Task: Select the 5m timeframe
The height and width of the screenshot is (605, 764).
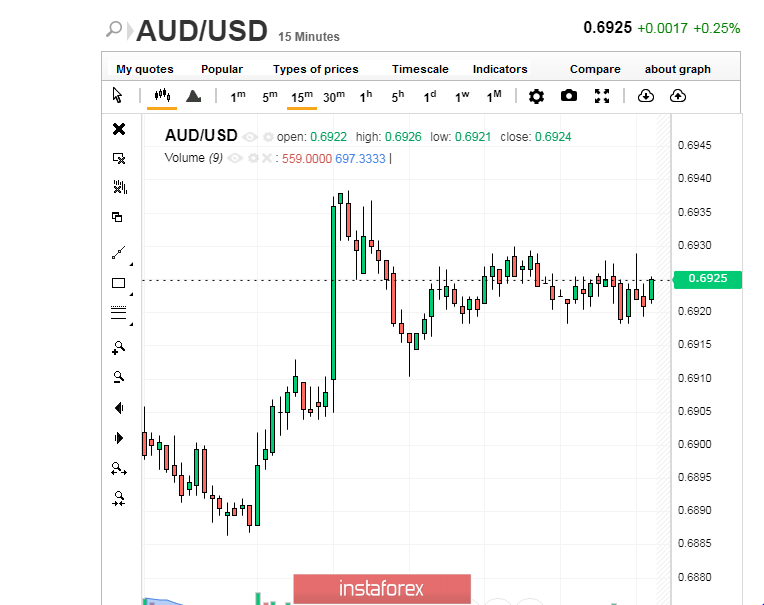Action: point(269,96)
